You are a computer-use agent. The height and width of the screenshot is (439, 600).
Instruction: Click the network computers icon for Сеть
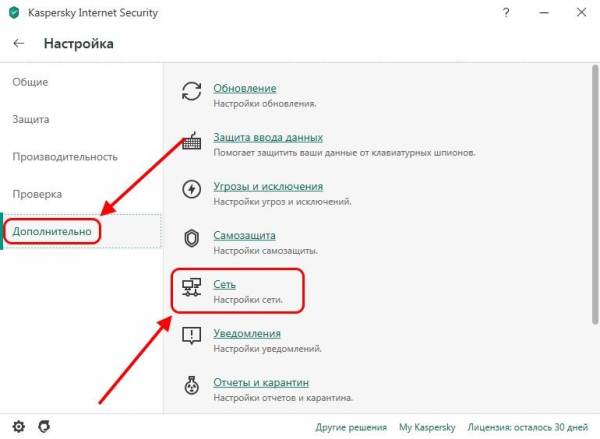(191, 287)
